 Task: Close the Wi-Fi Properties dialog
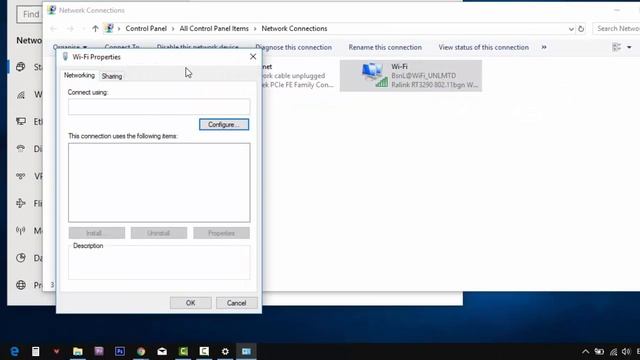tap(253, 57)
